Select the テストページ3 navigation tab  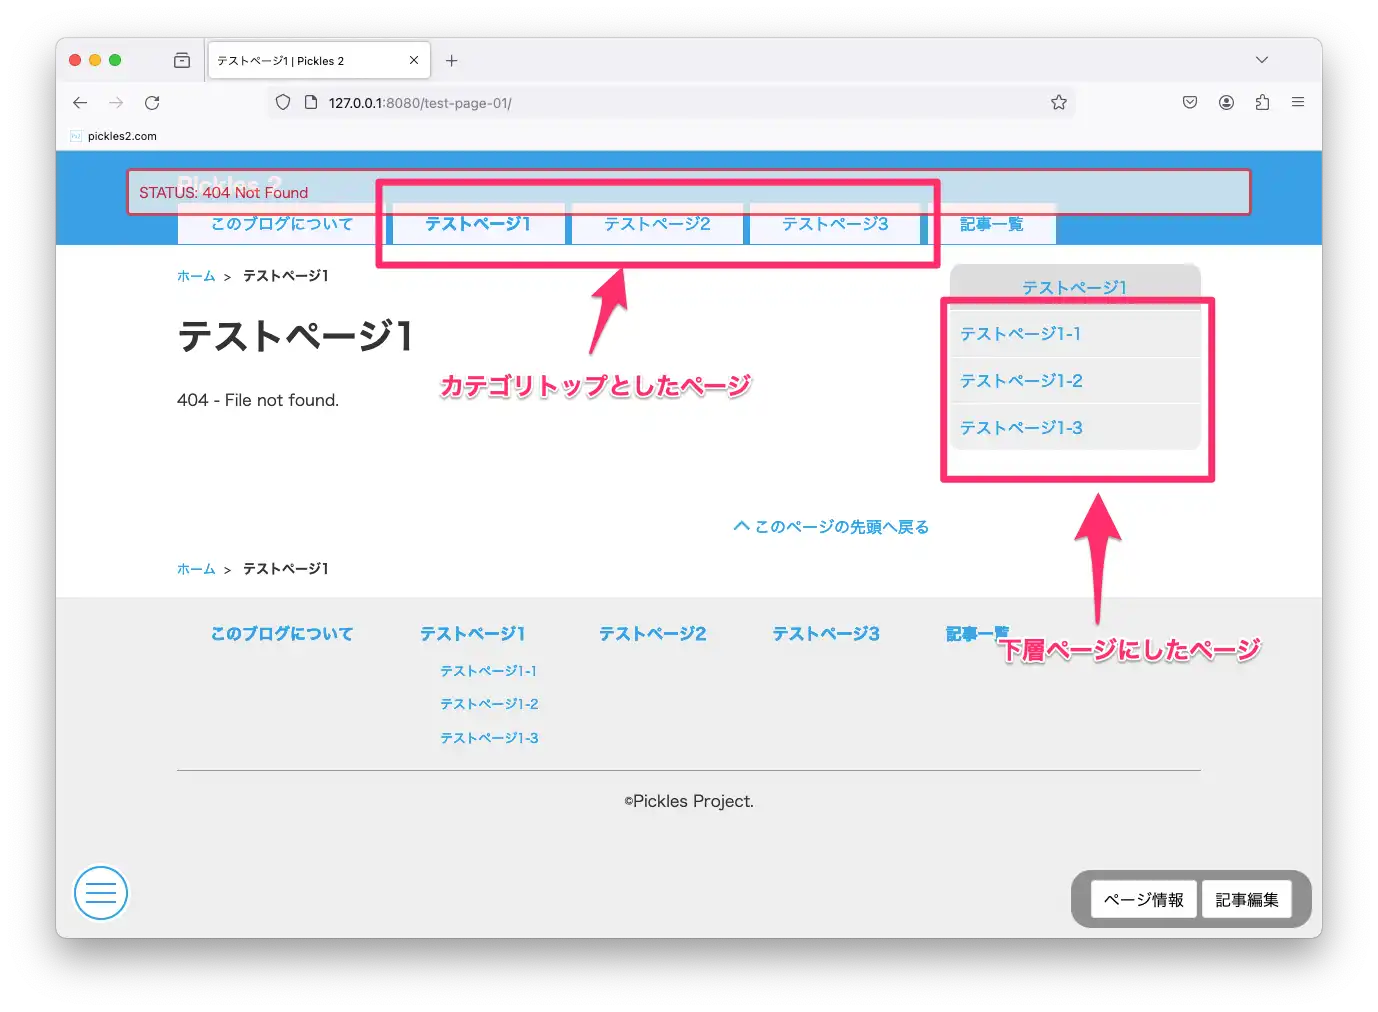click(x=835, y=224)
